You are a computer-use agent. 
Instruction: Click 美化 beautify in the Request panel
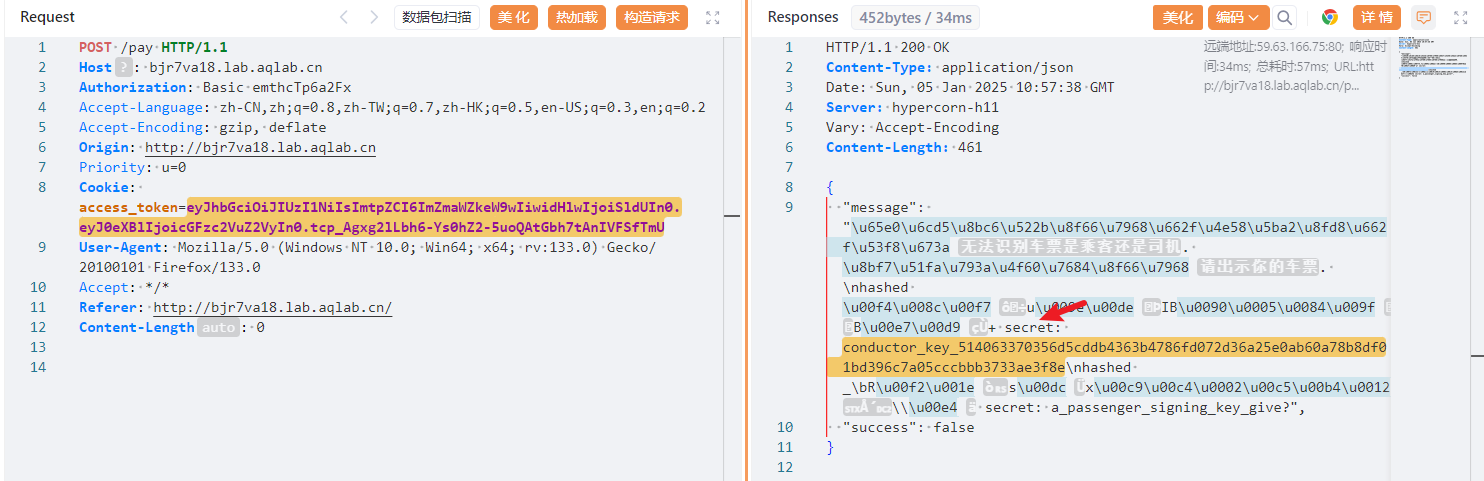pos(514,17)
